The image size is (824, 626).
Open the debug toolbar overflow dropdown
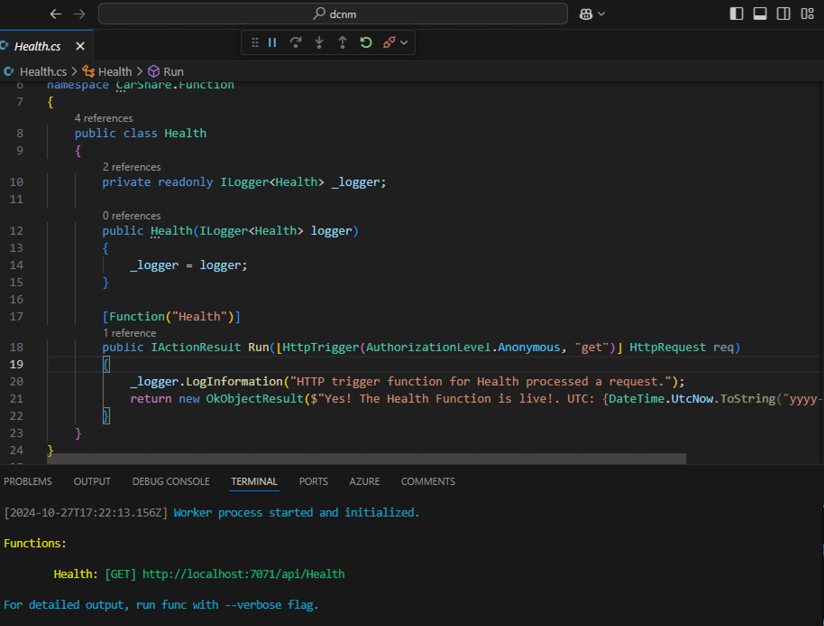click(403, 42)
